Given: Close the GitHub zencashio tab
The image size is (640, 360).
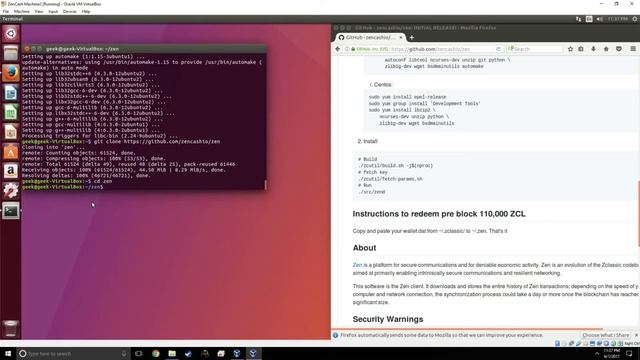Looking at the screenshot, I should click(x=401, y=38).
